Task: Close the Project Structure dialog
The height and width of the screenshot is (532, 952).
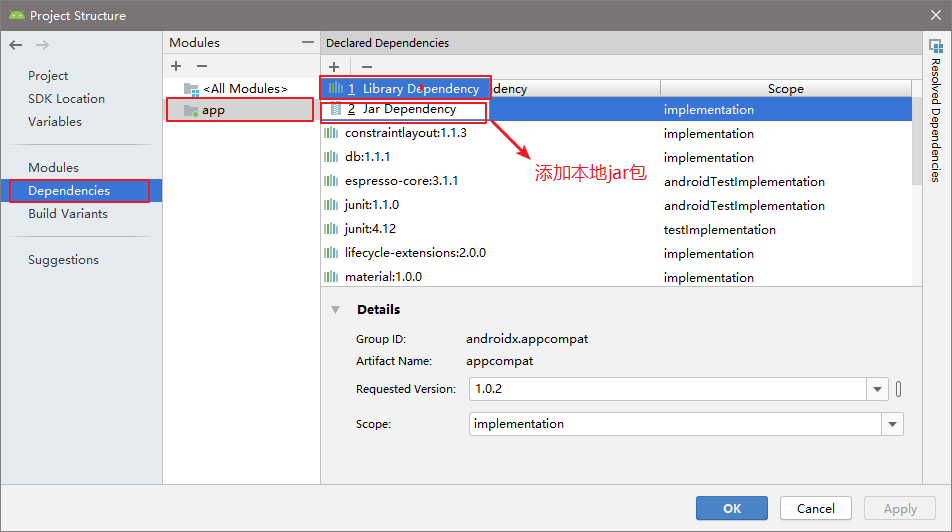Action: [936, 15]
